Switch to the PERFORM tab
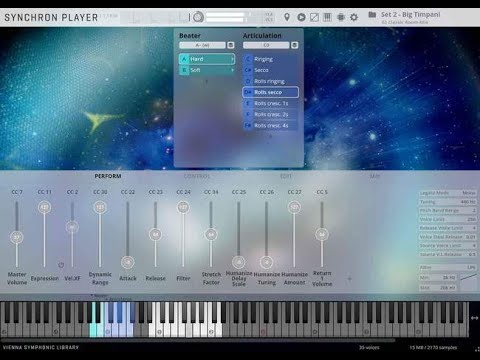 point(108,176)
